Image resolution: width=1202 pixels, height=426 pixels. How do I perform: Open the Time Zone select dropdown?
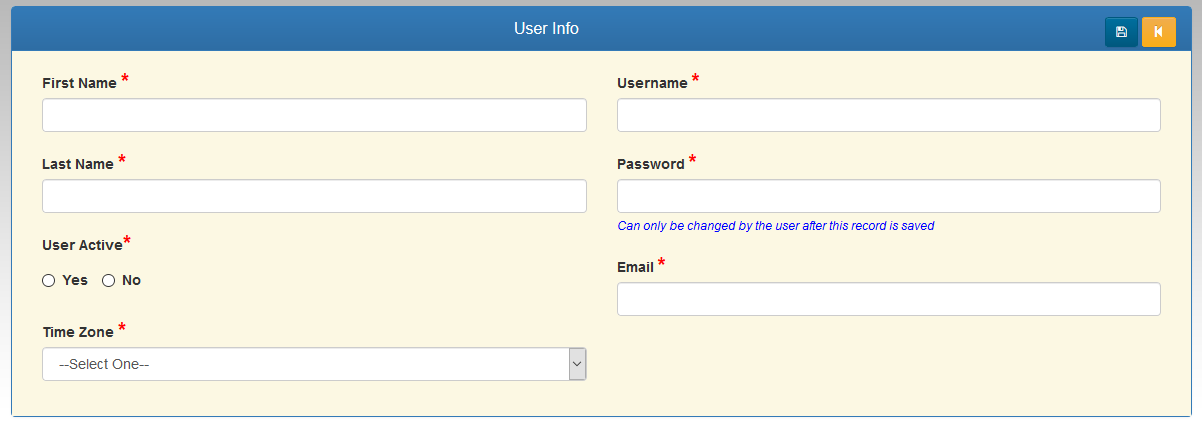coord(314,364)
